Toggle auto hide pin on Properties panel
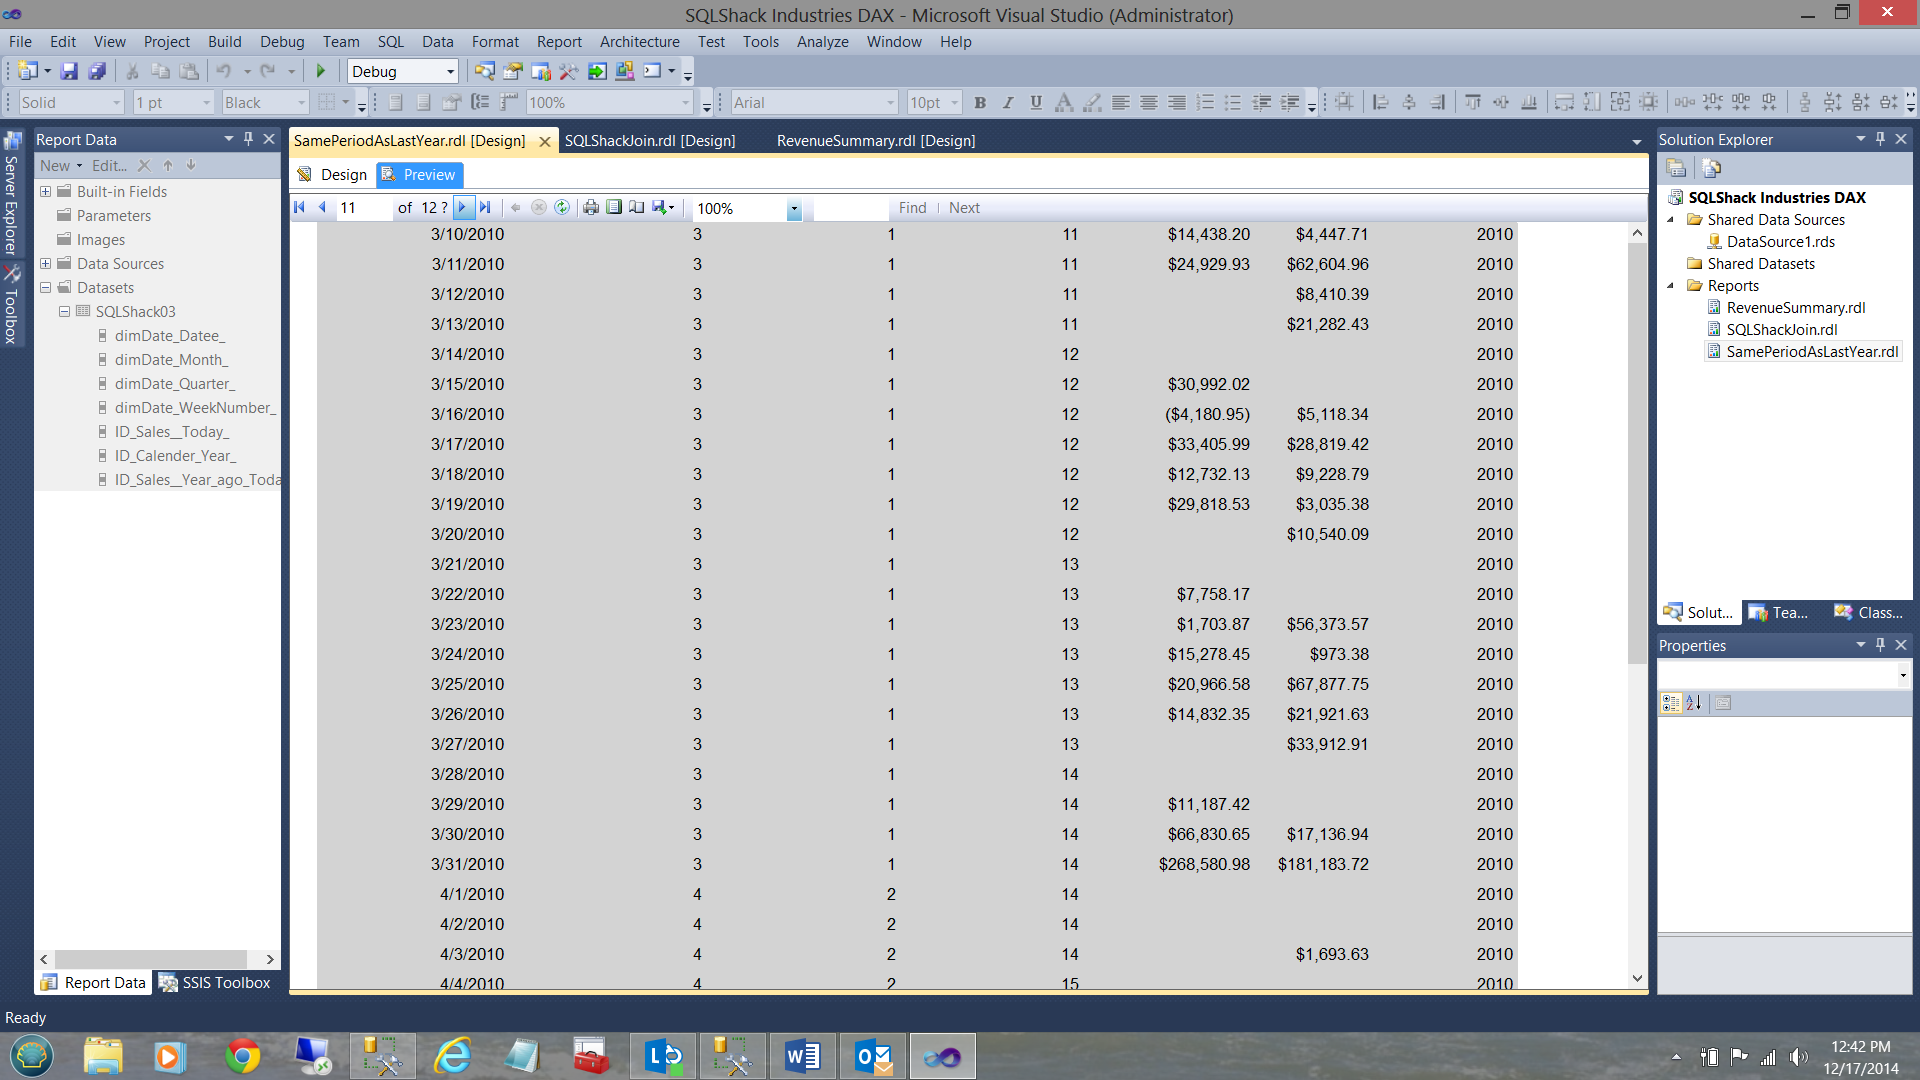 point(1880,645)
